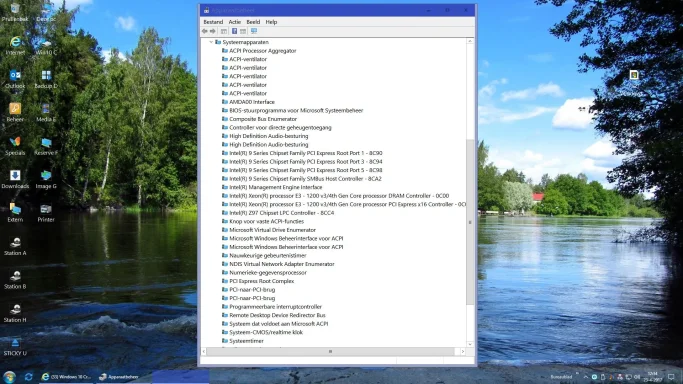Image resolution: width=683 pixels, height=384 pixels.
Task: Select Knop voor vaste ACPI-functies
Action: point(266,221)
